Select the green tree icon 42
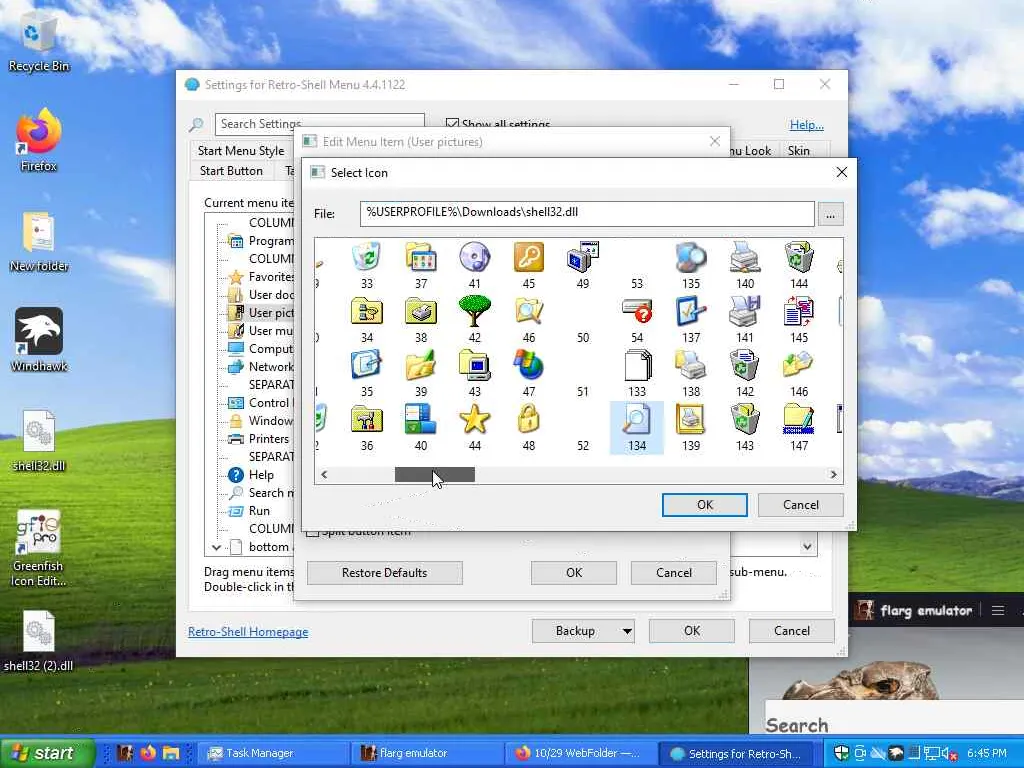1024x768 pixels. pos(475,311)
